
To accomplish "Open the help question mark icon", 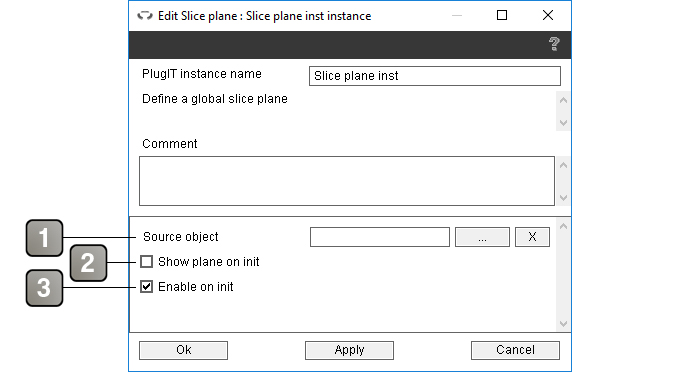I will click(554, 44).
